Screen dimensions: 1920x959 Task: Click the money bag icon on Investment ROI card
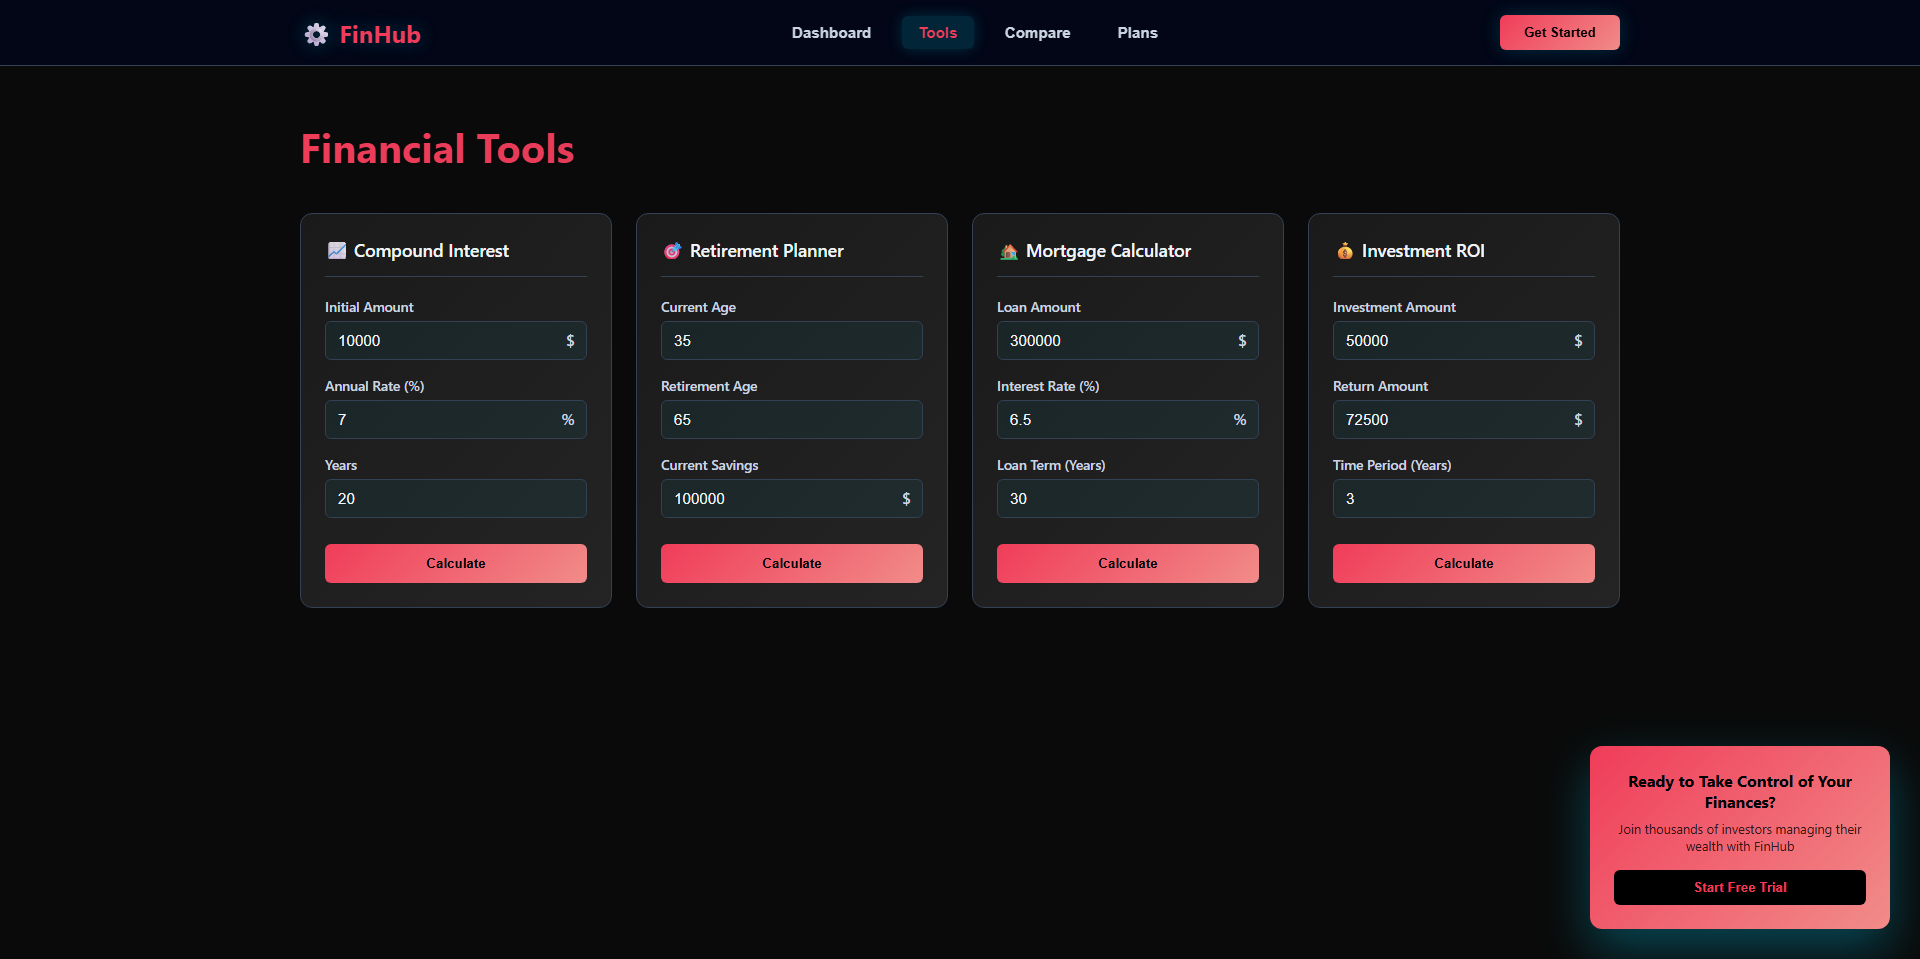1344,250
